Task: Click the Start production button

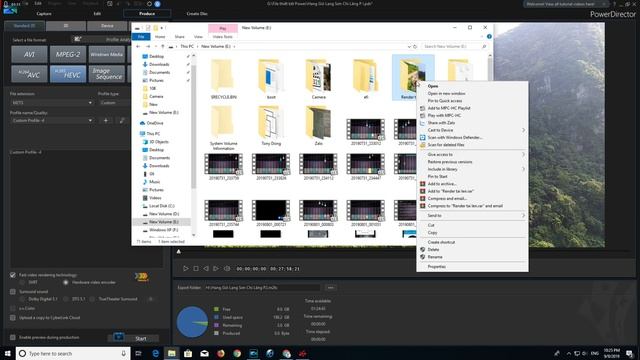Action: tap(141, 338)
